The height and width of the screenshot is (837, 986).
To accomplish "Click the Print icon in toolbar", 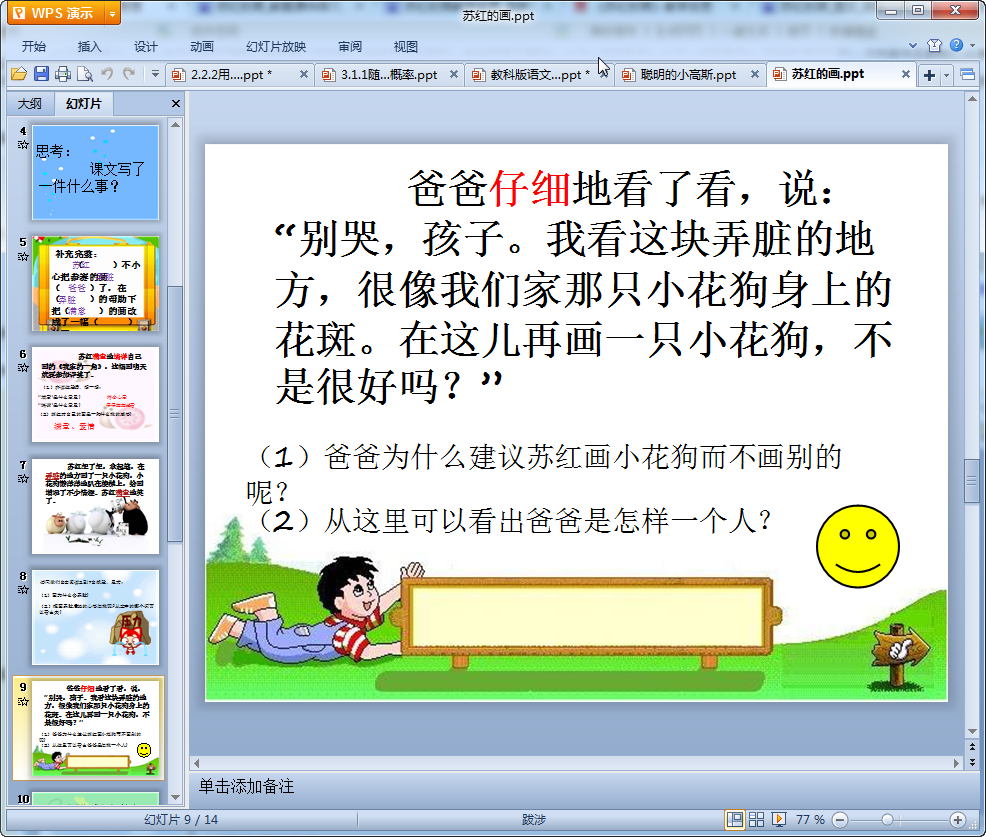I will 63,74.
